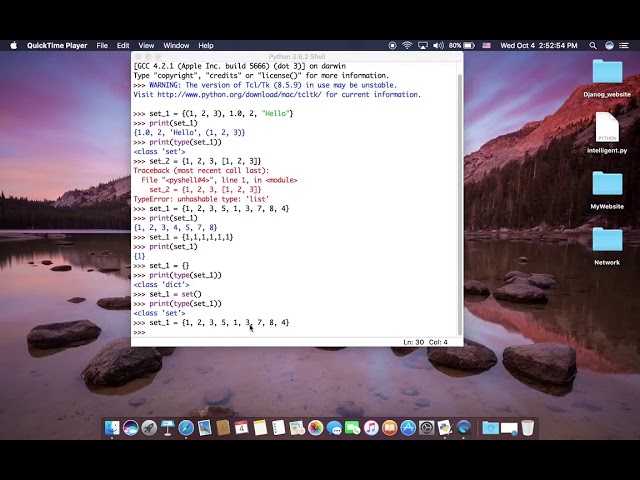This screenshot has height=480, width=640.
Task: Open the View menu
Action: (146, 45)
